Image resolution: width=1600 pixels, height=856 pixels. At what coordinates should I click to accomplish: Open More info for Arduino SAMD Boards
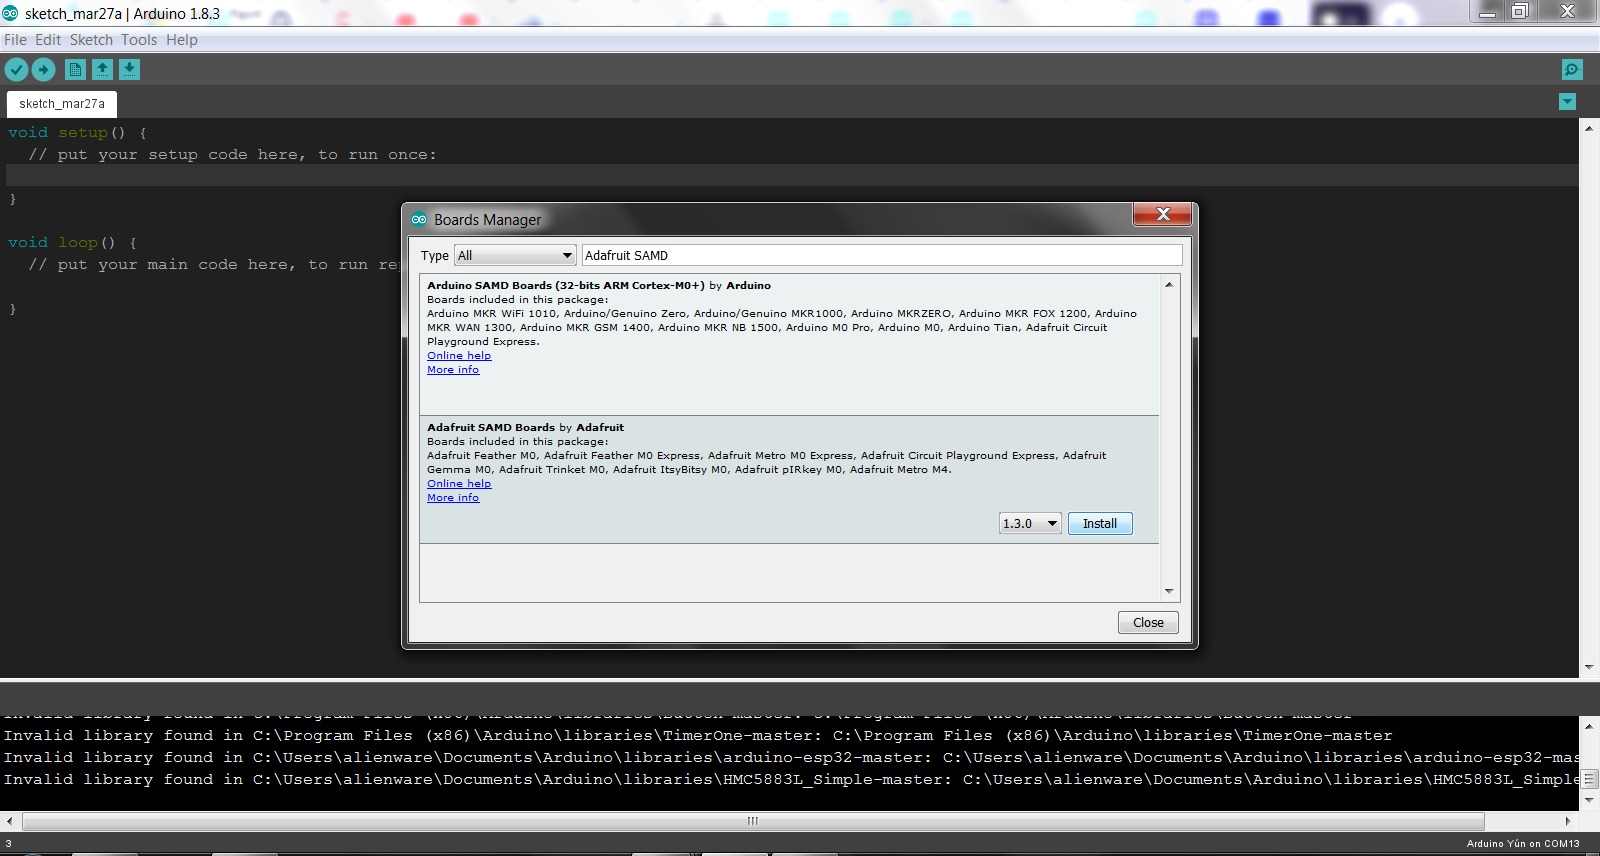click(x=453, y=369)
